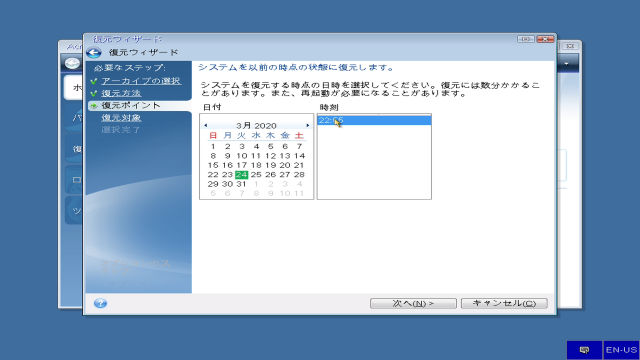640x360 pixels.
Task: Maximize the 復元ウィザード window
Action: pos(526,39)
